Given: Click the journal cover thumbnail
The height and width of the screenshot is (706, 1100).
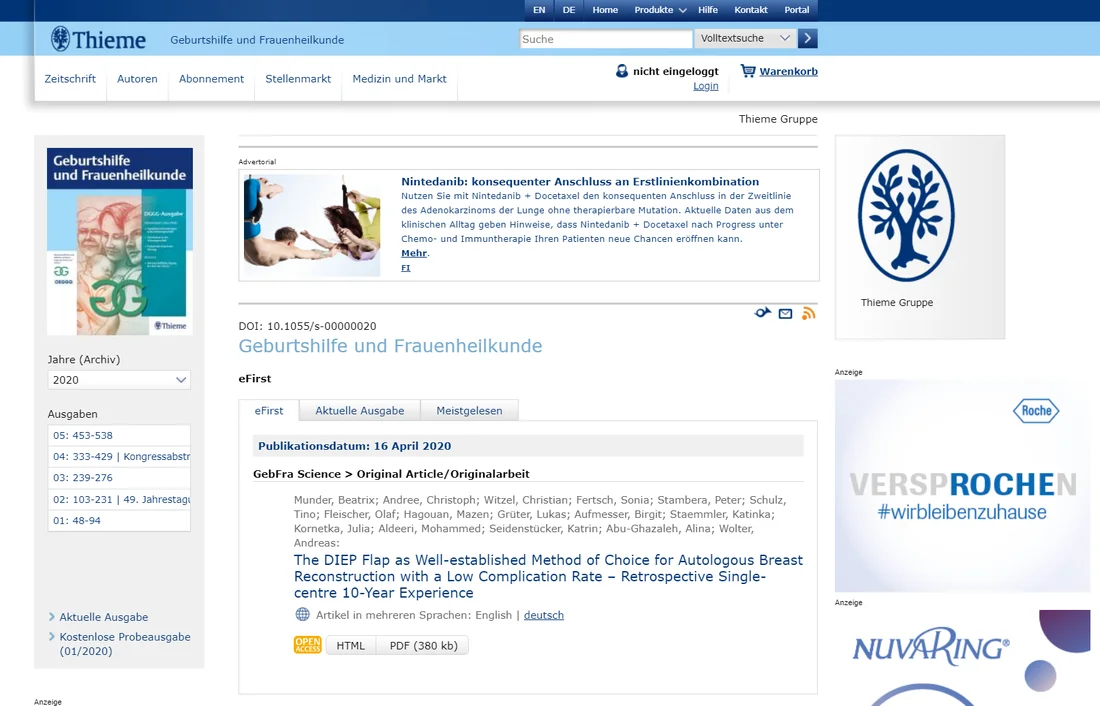Looking at the screenshot, I should coord(118,240).
